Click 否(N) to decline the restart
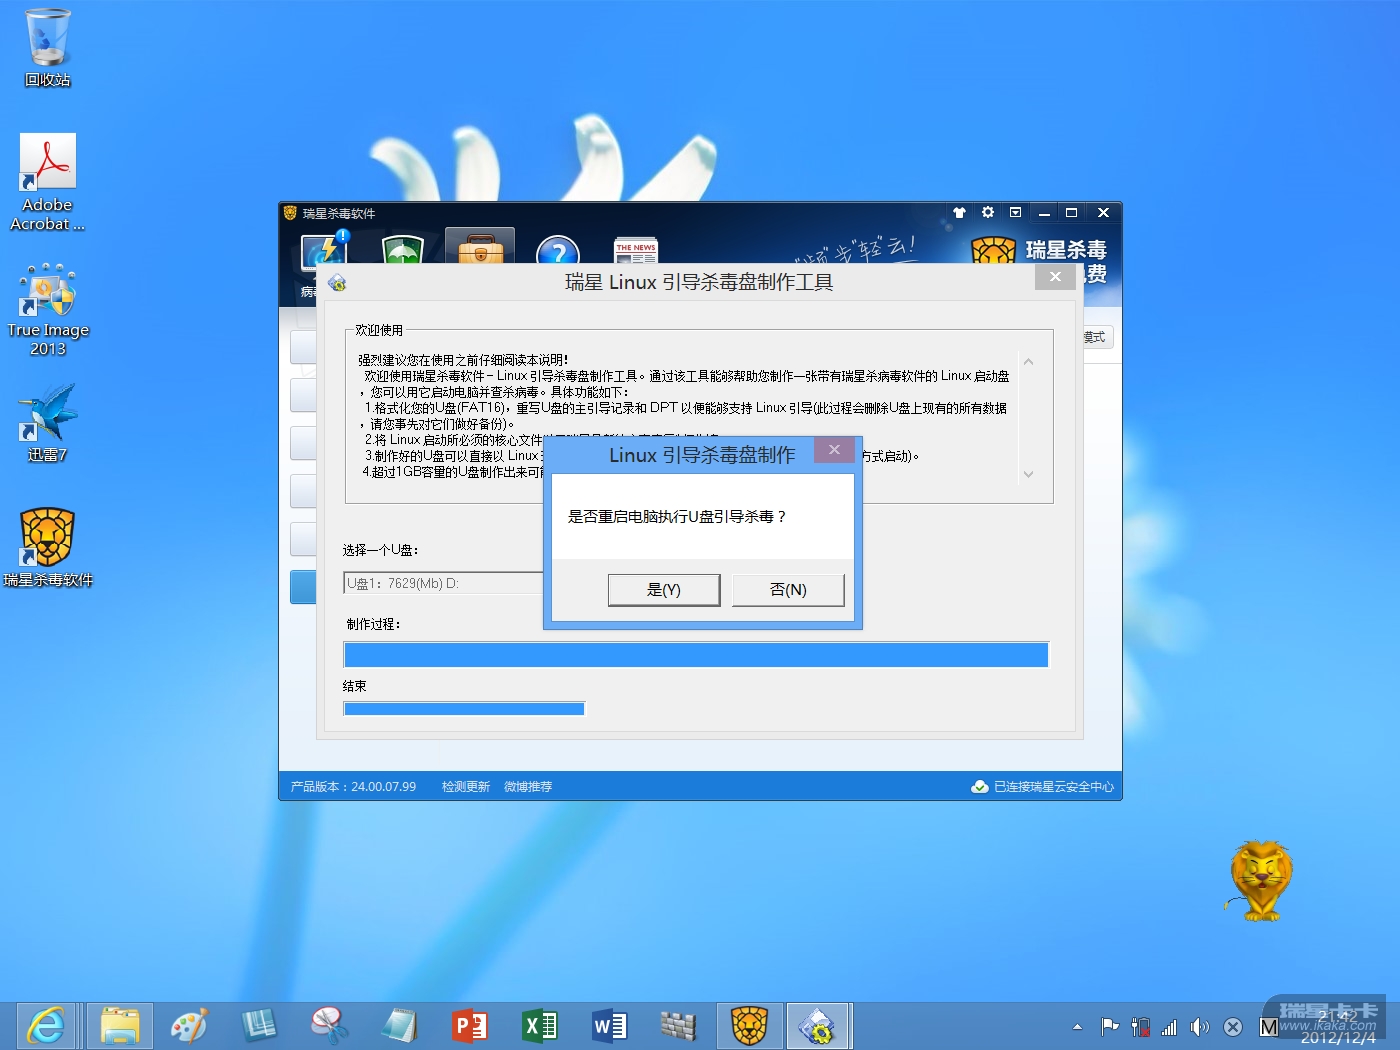 [x=788, y=590]
